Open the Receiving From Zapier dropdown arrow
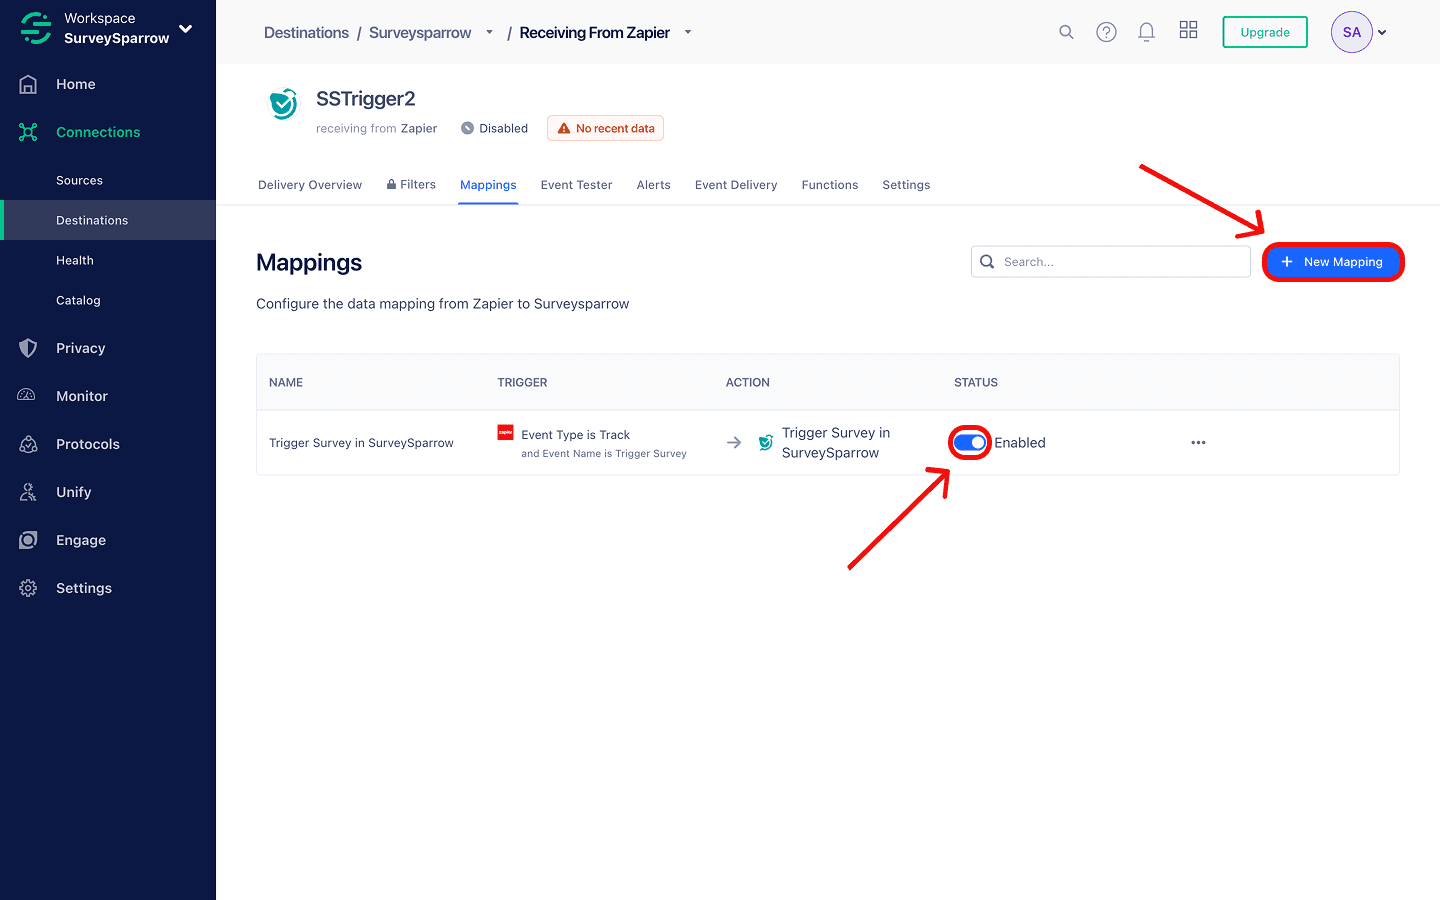The height and width of the screenshot is (900, 1440). tap(688, 32)
